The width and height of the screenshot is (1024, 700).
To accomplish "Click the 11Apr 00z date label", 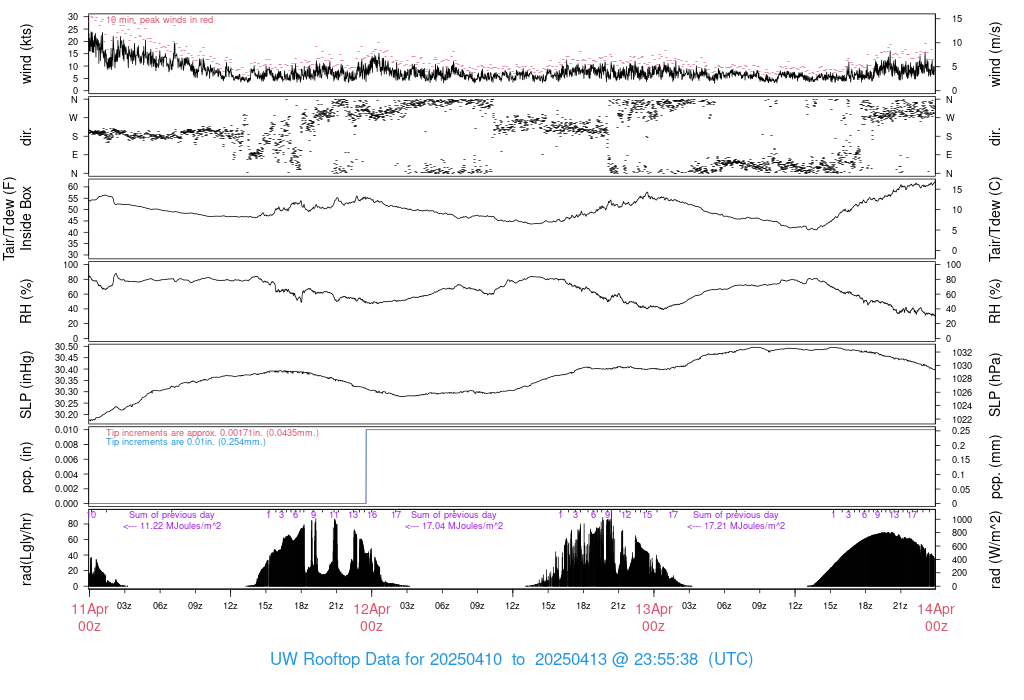I will [89, 617].
